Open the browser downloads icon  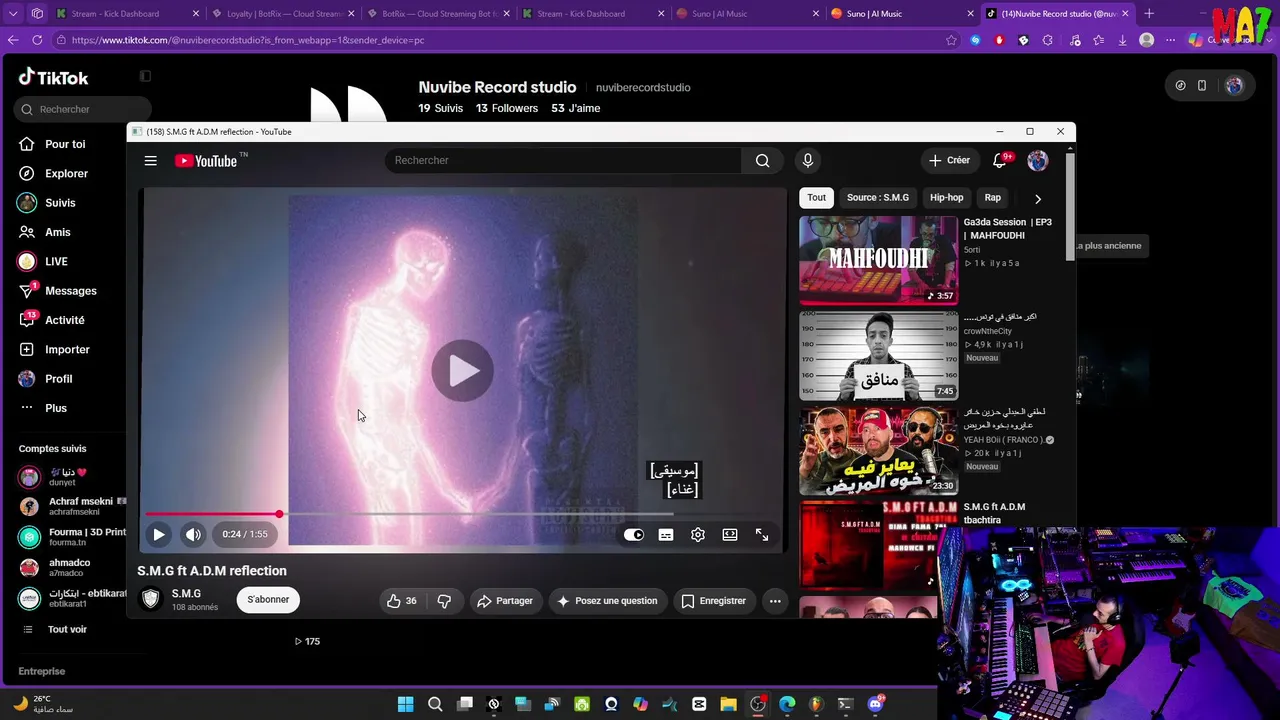[1122, 40]
